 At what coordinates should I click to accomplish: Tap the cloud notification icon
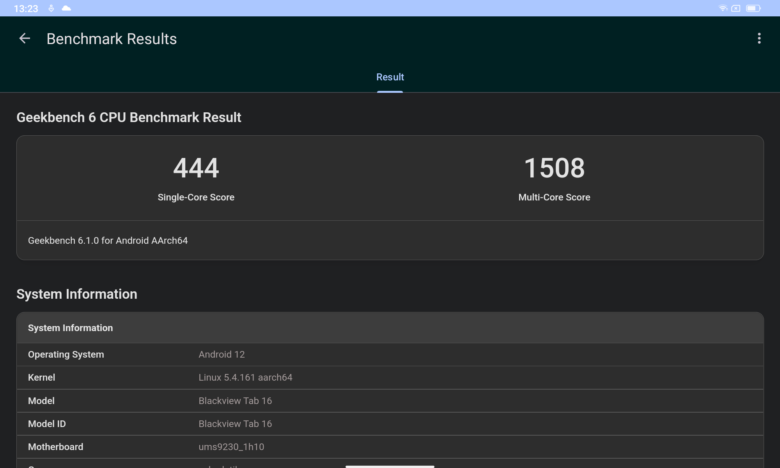(66, 8)
